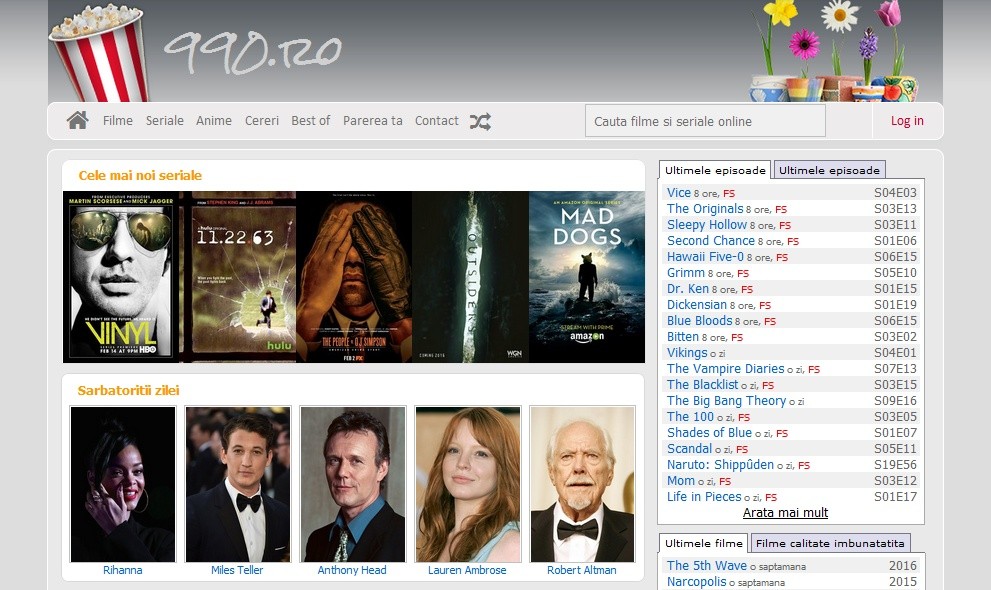Open the 11.22.63 series poster
991x590 pixels.
[238, 277]
